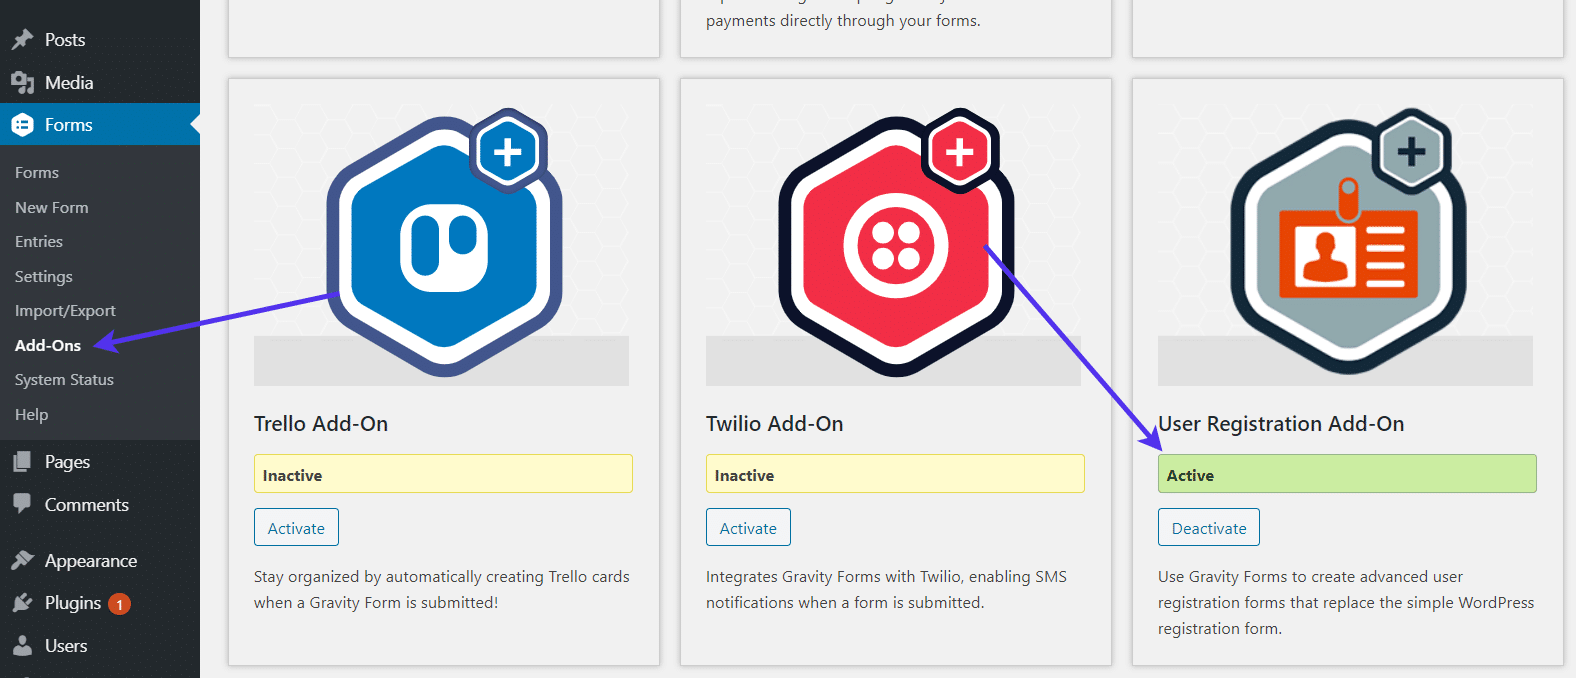Activate the Trello Add-On
The image size is (1576, 678).
click(x=296, y=528)
